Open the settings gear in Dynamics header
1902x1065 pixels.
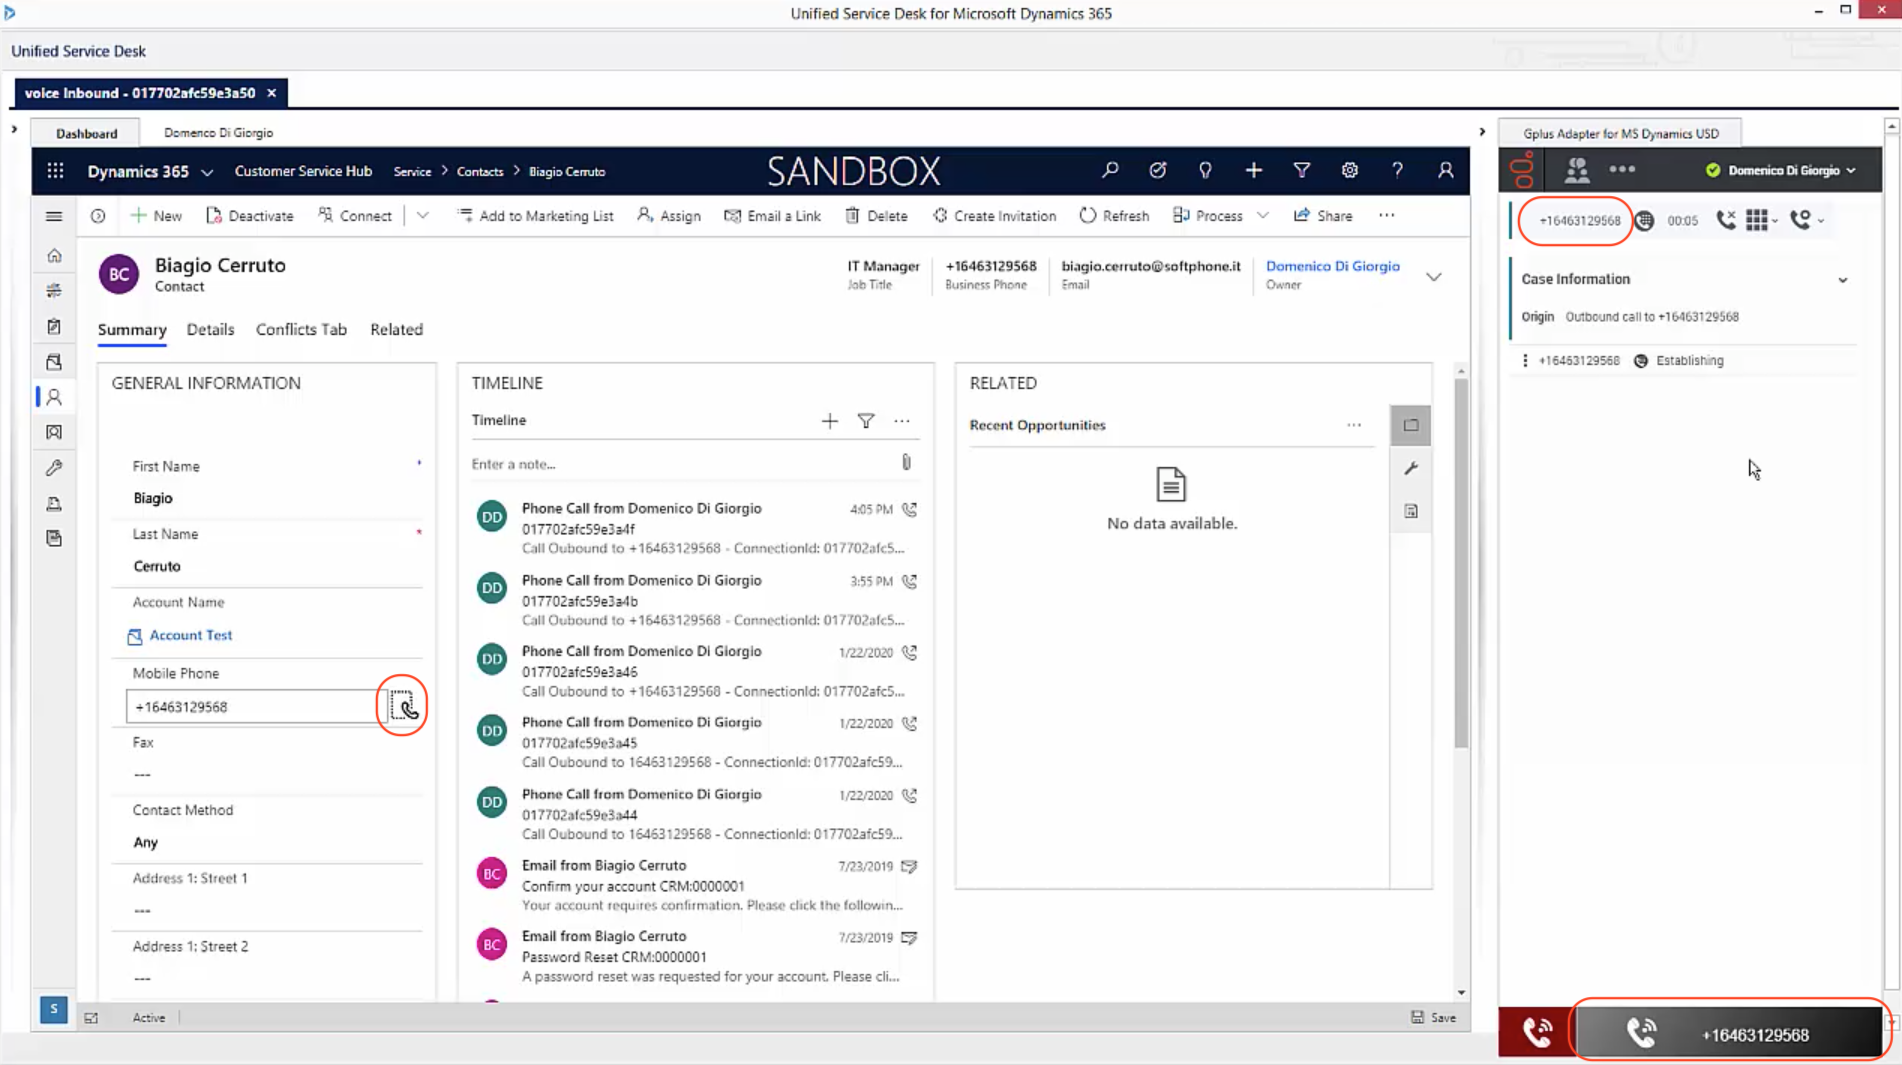point(1350,171)
